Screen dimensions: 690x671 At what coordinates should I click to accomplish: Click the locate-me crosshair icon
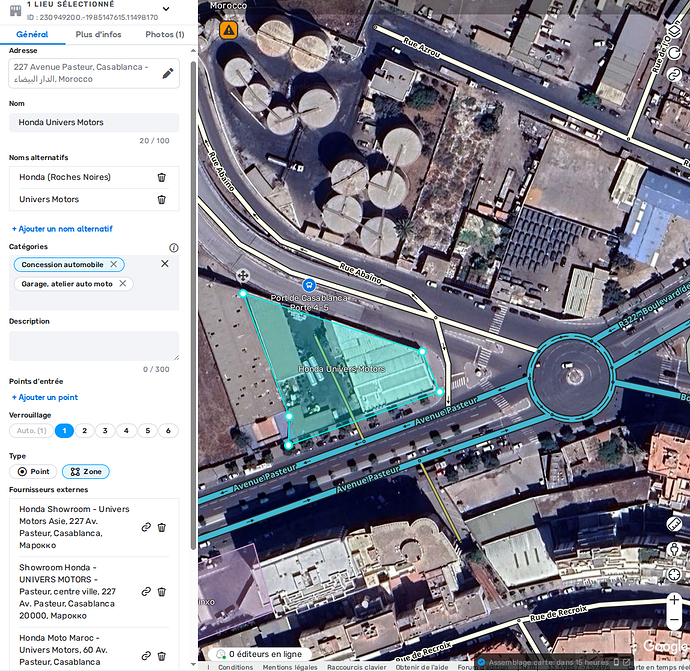[x=674, y=575]
